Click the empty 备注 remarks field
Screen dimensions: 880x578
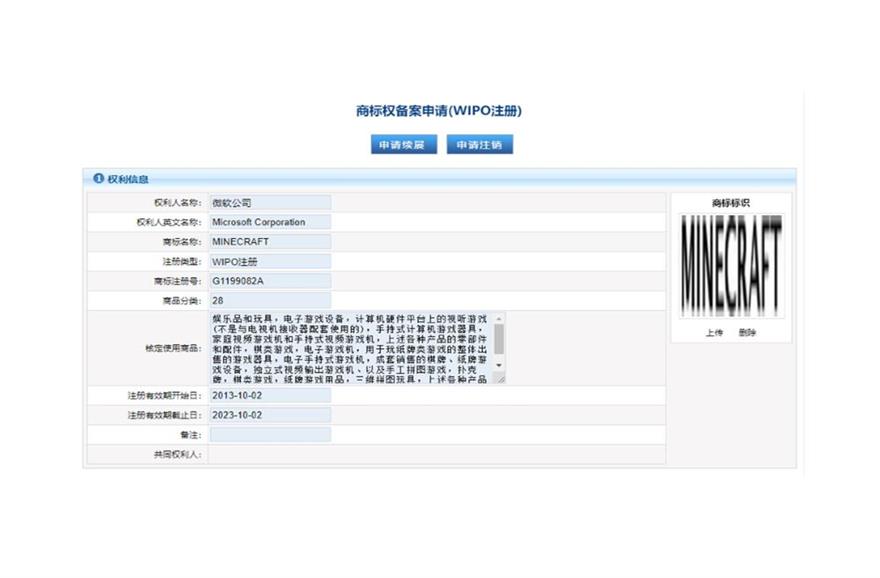[270, 434]
